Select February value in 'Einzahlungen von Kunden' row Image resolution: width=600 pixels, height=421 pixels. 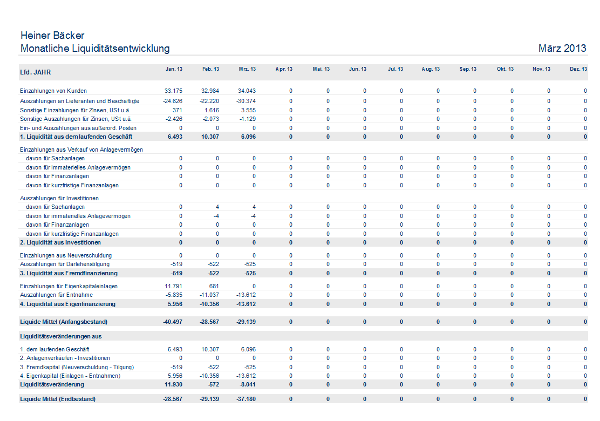pos(210,91)
